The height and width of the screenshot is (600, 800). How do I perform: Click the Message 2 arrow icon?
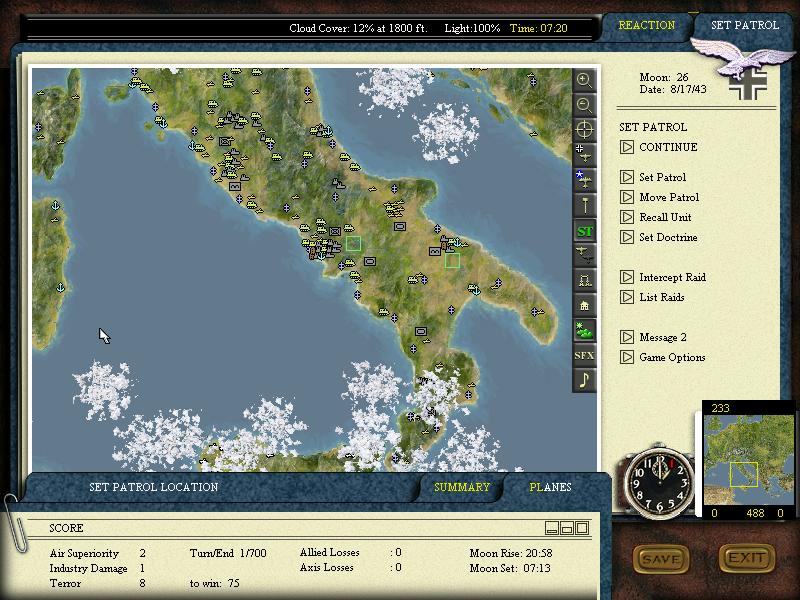(x=627, y=337)
